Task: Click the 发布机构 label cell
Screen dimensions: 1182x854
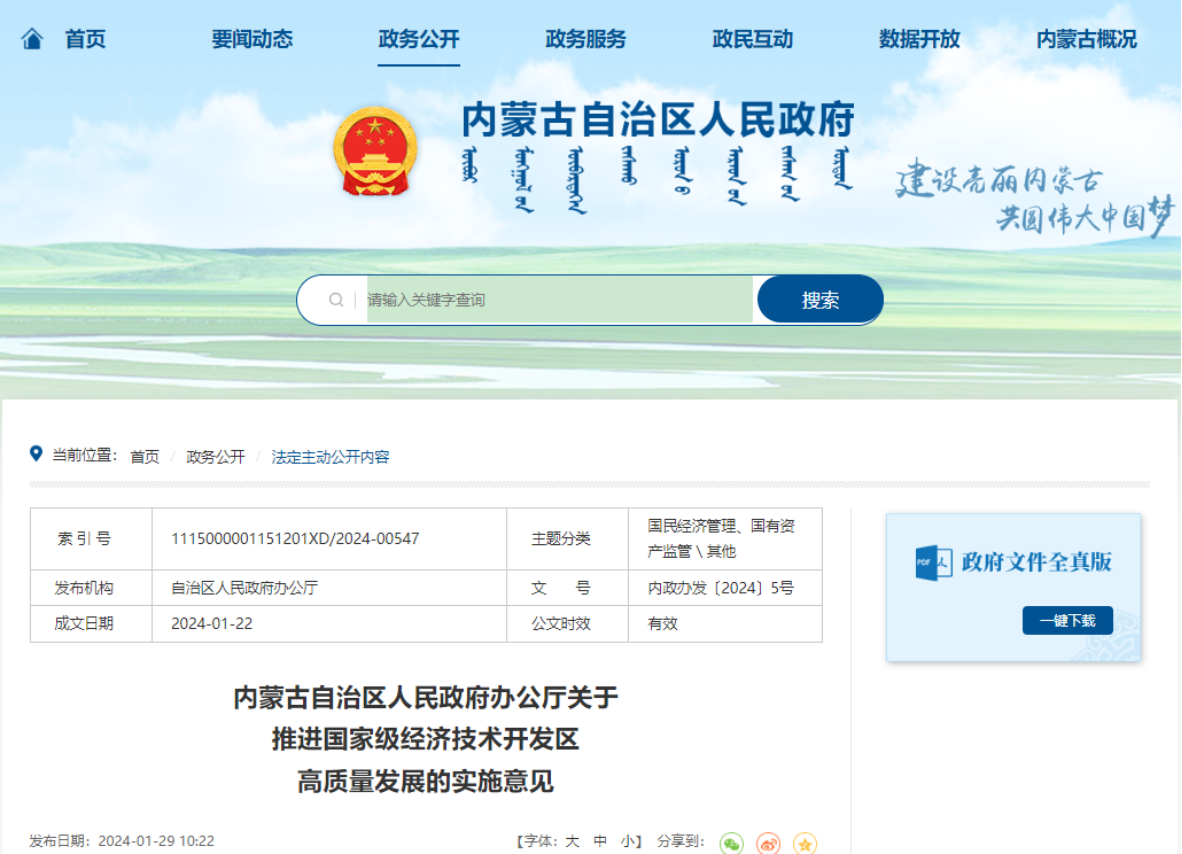Action: coord(91,588)
